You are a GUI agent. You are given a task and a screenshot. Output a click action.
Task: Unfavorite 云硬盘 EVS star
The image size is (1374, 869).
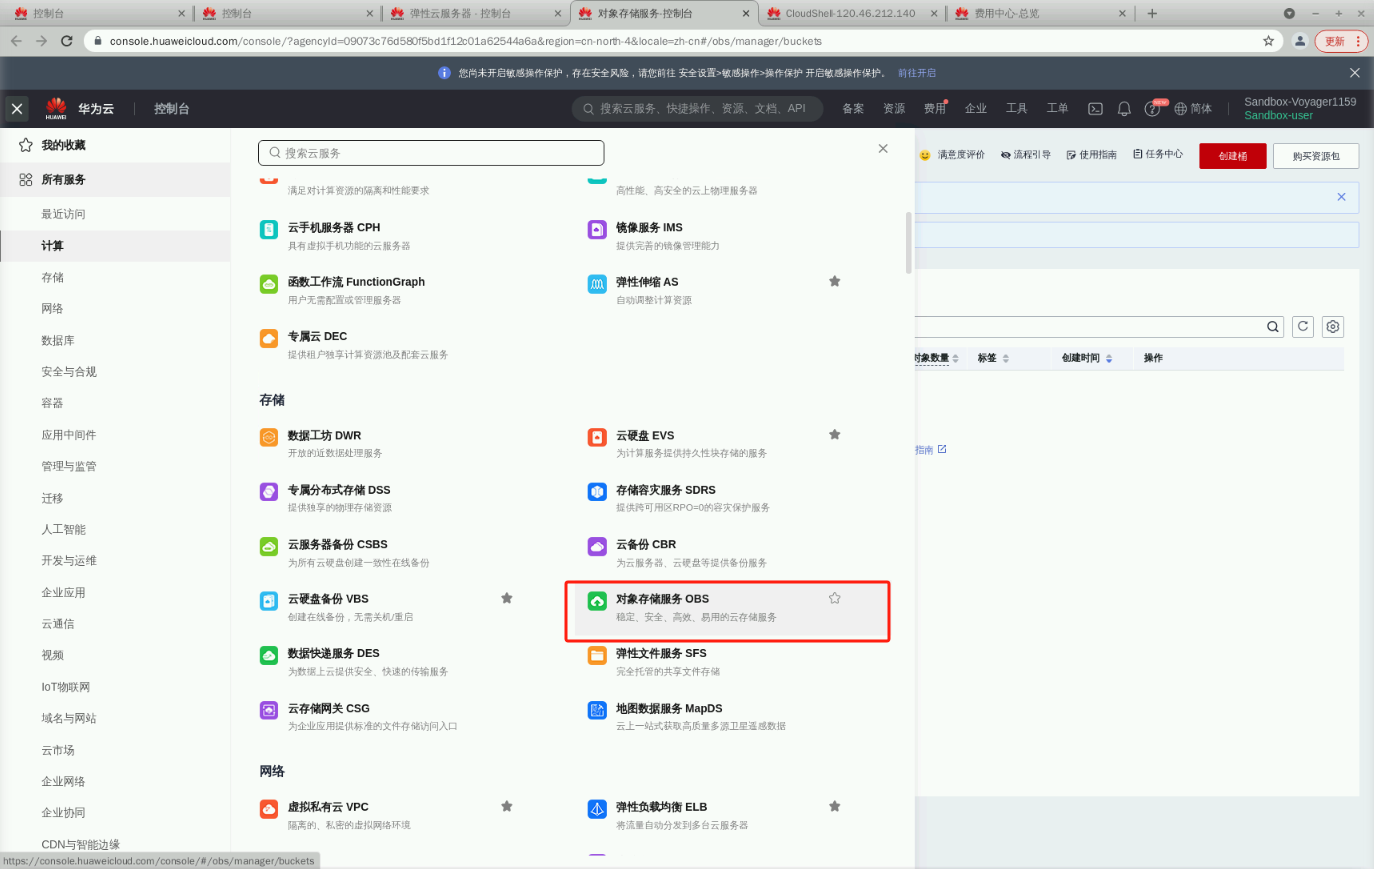point(834,435)
